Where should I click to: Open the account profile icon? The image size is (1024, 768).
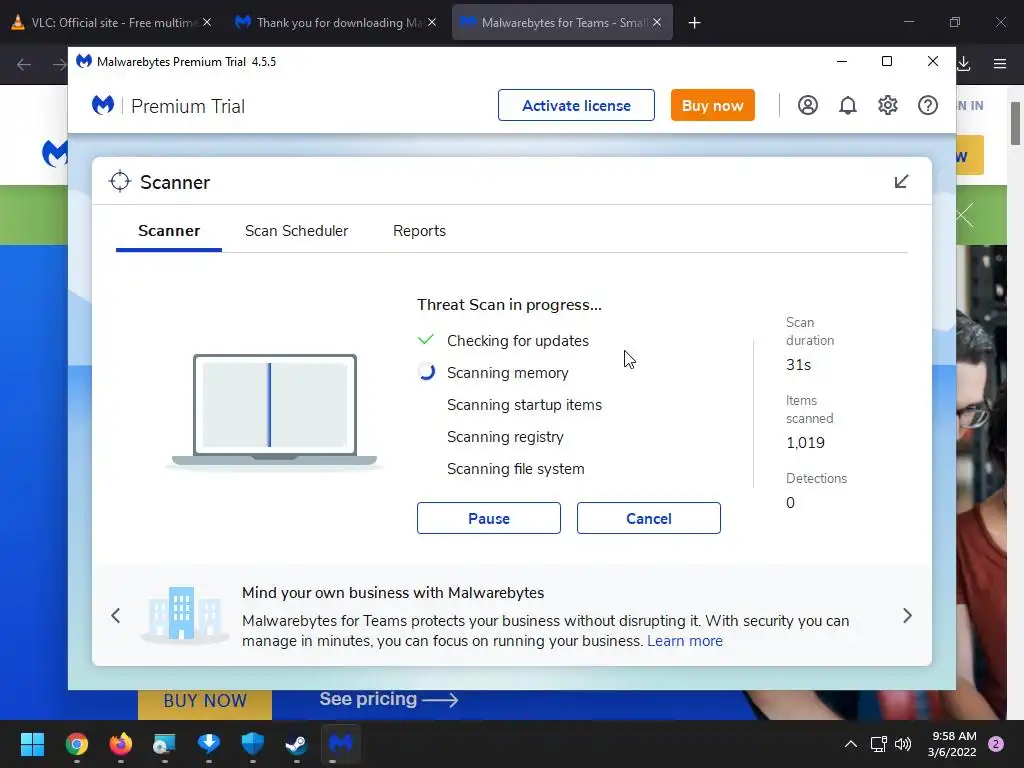coord(807,105)
